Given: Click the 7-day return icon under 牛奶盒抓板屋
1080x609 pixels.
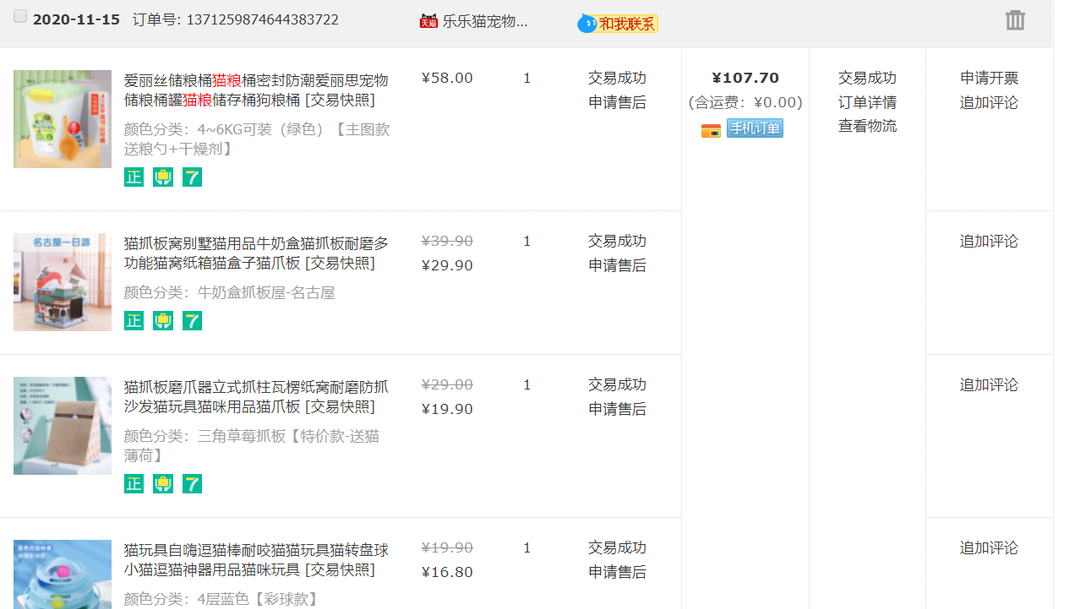Looking at the screenshot, I should click(x=192, y=320).
